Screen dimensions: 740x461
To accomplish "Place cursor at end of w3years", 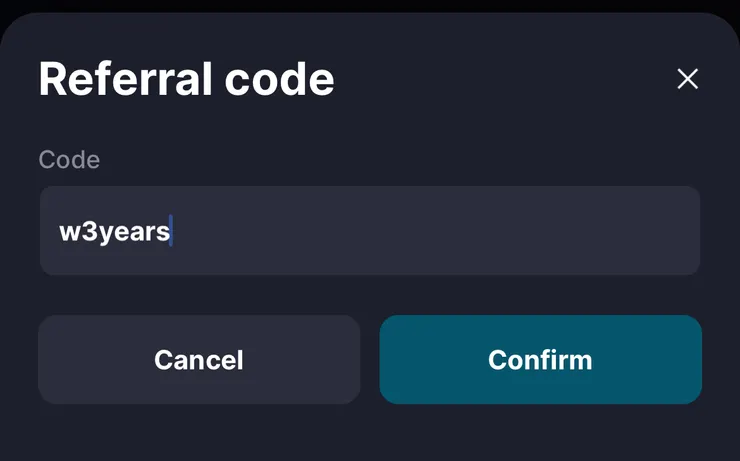I will pos(172,232).
